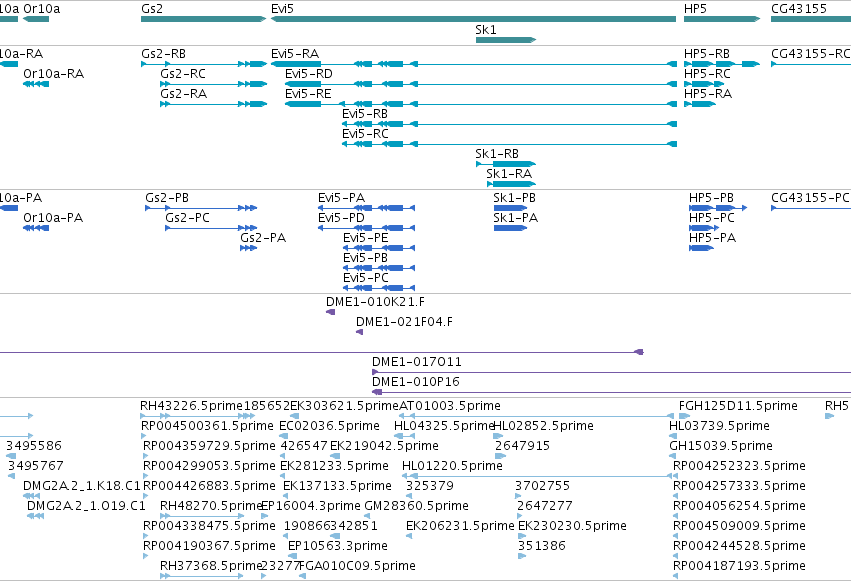
Task: Click the HL02852.5prime EST label
Action: click(x=543, y=426)
